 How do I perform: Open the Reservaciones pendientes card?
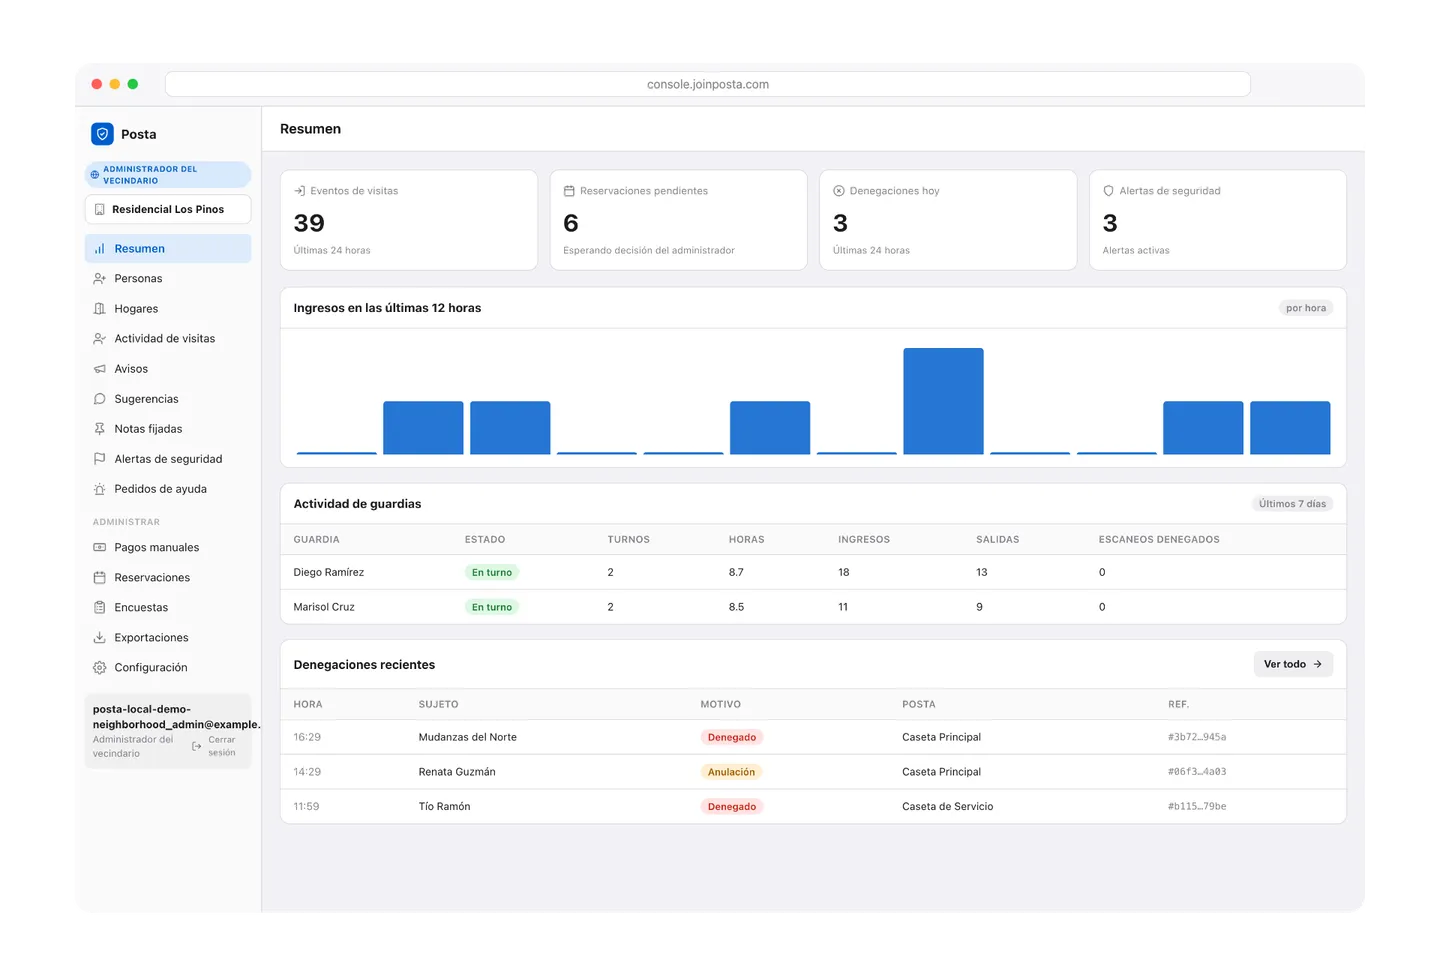tap(679, 220)
